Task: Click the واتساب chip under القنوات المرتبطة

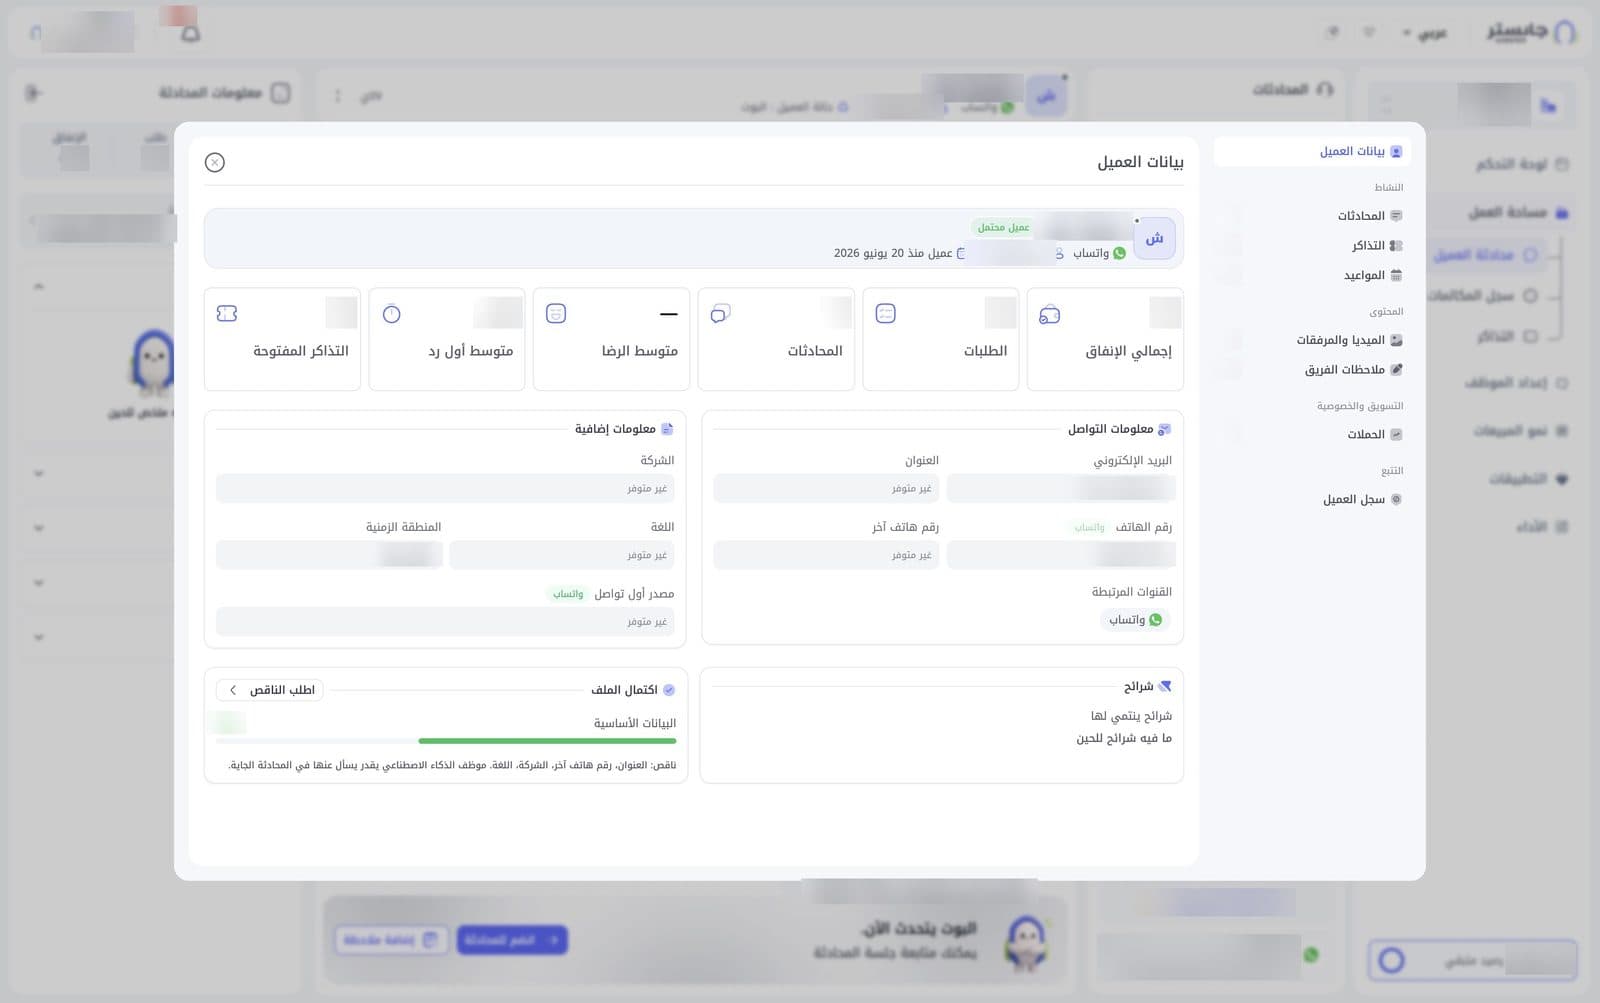Action: pos(1135,620)
